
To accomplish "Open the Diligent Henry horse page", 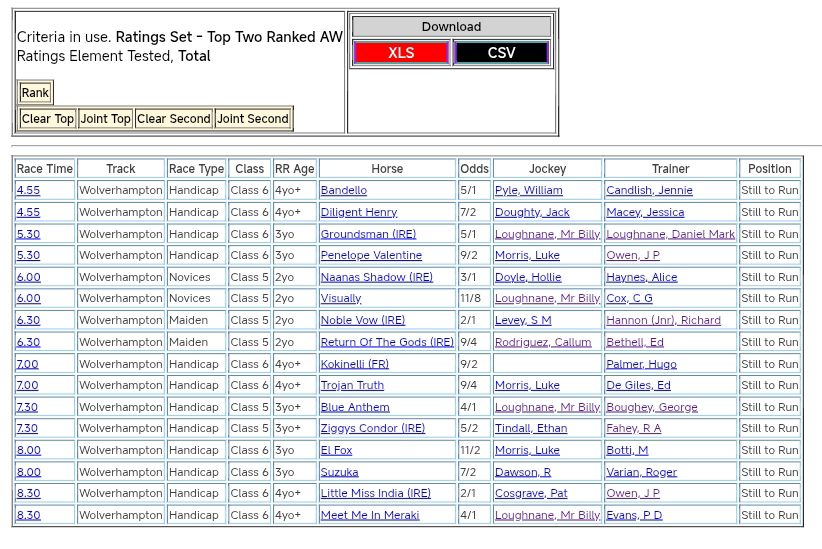I will [358, 212].
